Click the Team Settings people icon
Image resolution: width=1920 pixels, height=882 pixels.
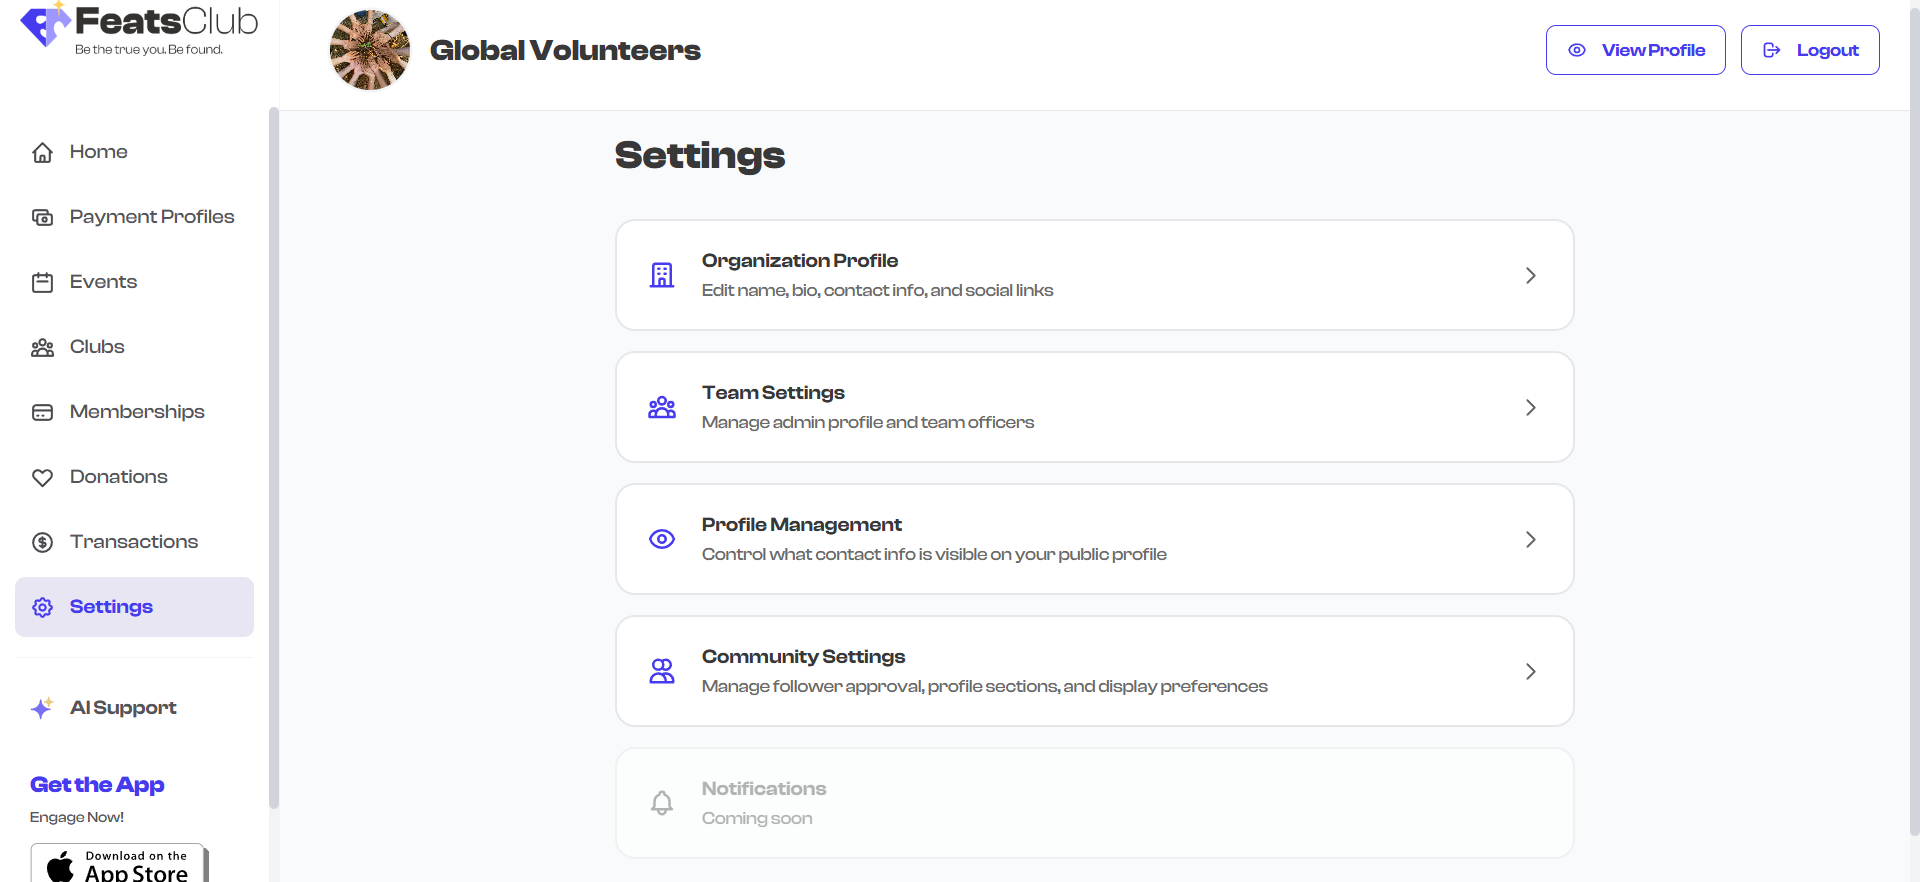click(x=662, y=407)
